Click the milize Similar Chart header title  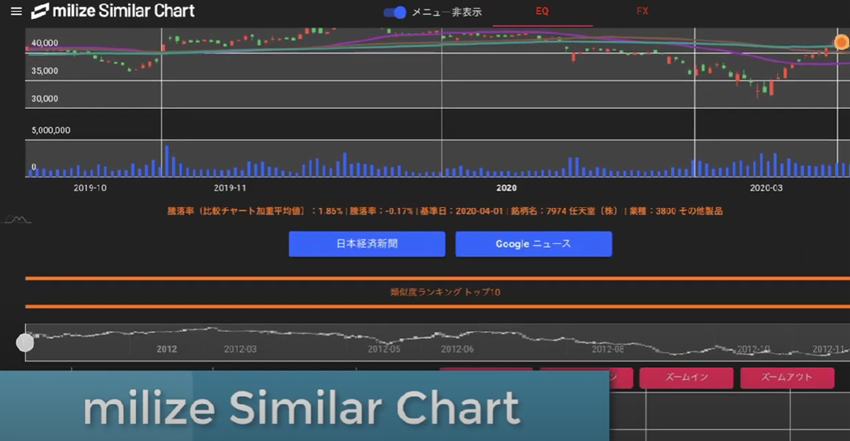(124, 11)
